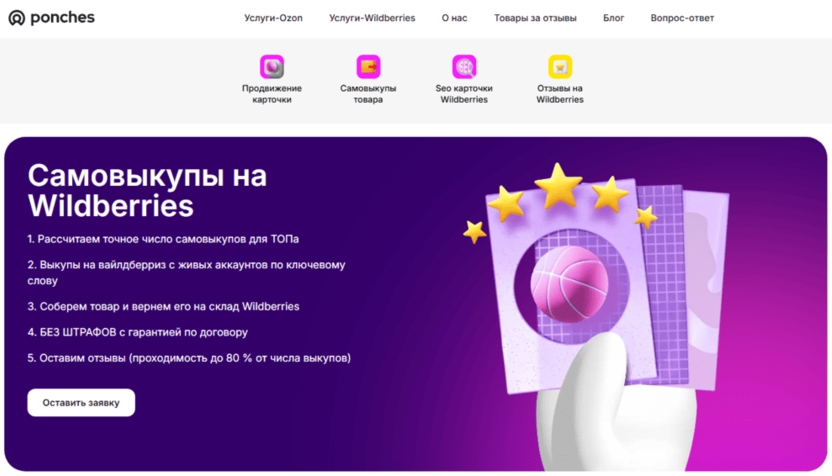Open the Seo карточки Wildberries text link
832x476 pixels.
(x=464, y=94)
